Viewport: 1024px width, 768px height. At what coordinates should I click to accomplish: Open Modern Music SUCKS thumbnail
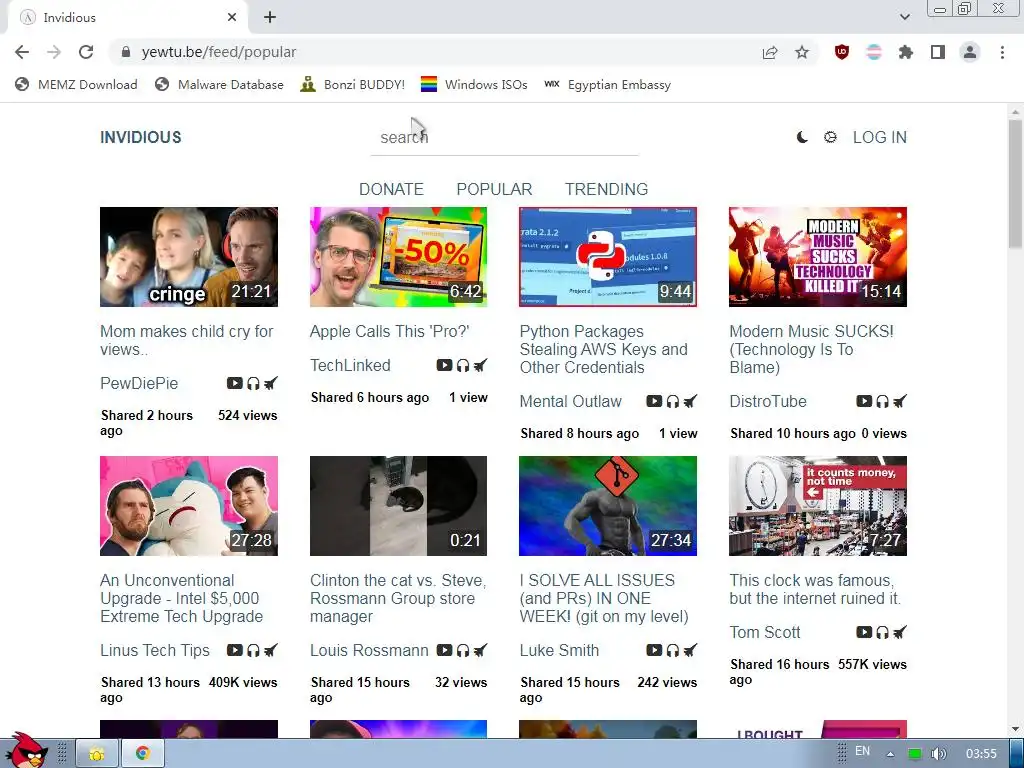coord(818,257)
